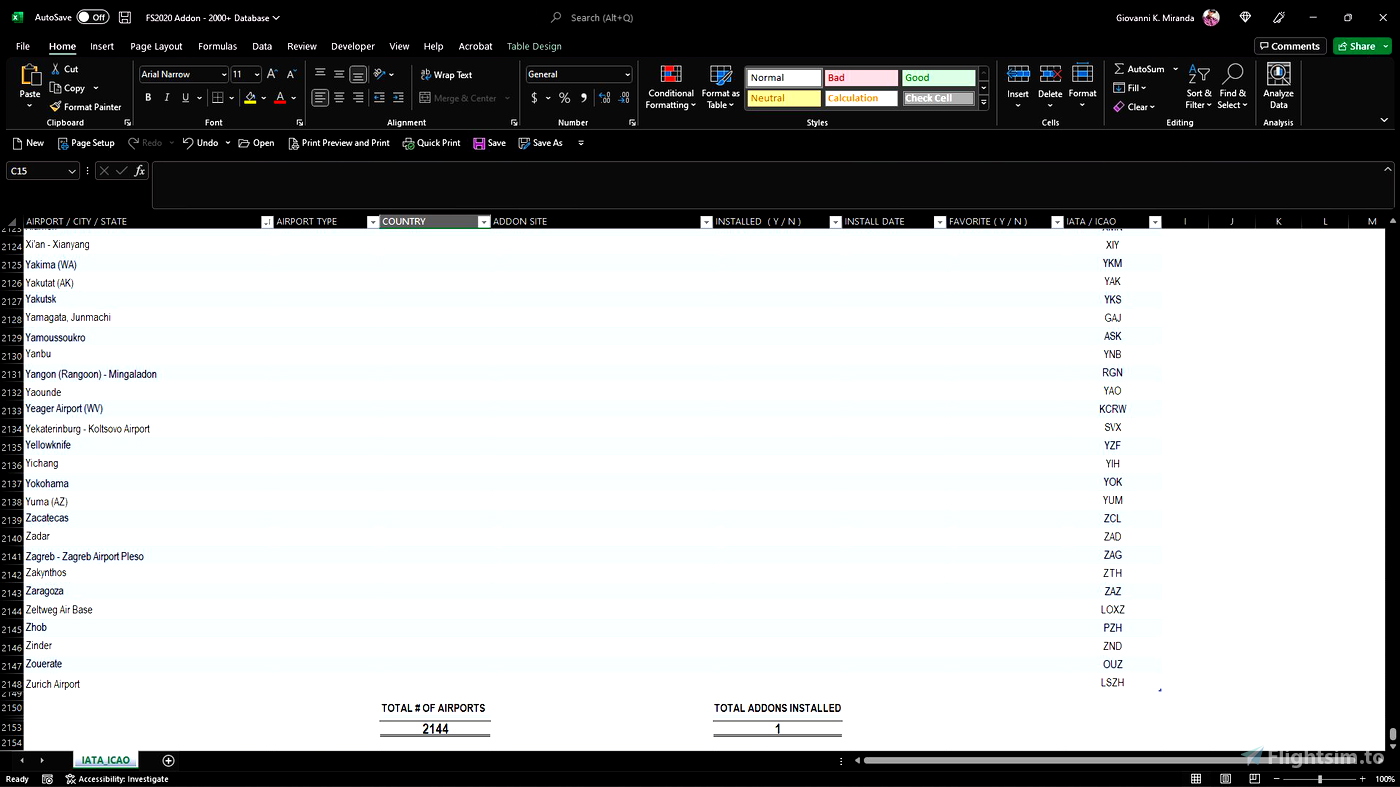Toggle italic formatting
The image size is (1400, 787).
[167, 98]
